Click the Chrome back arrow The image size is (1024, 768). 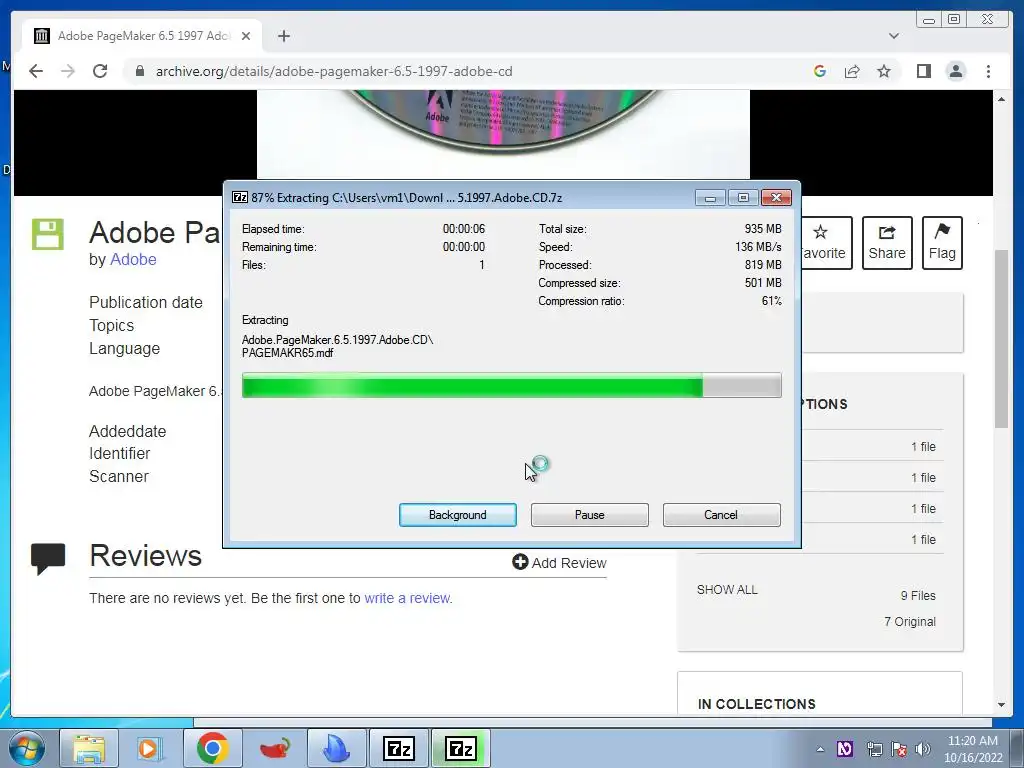point(36,71)
